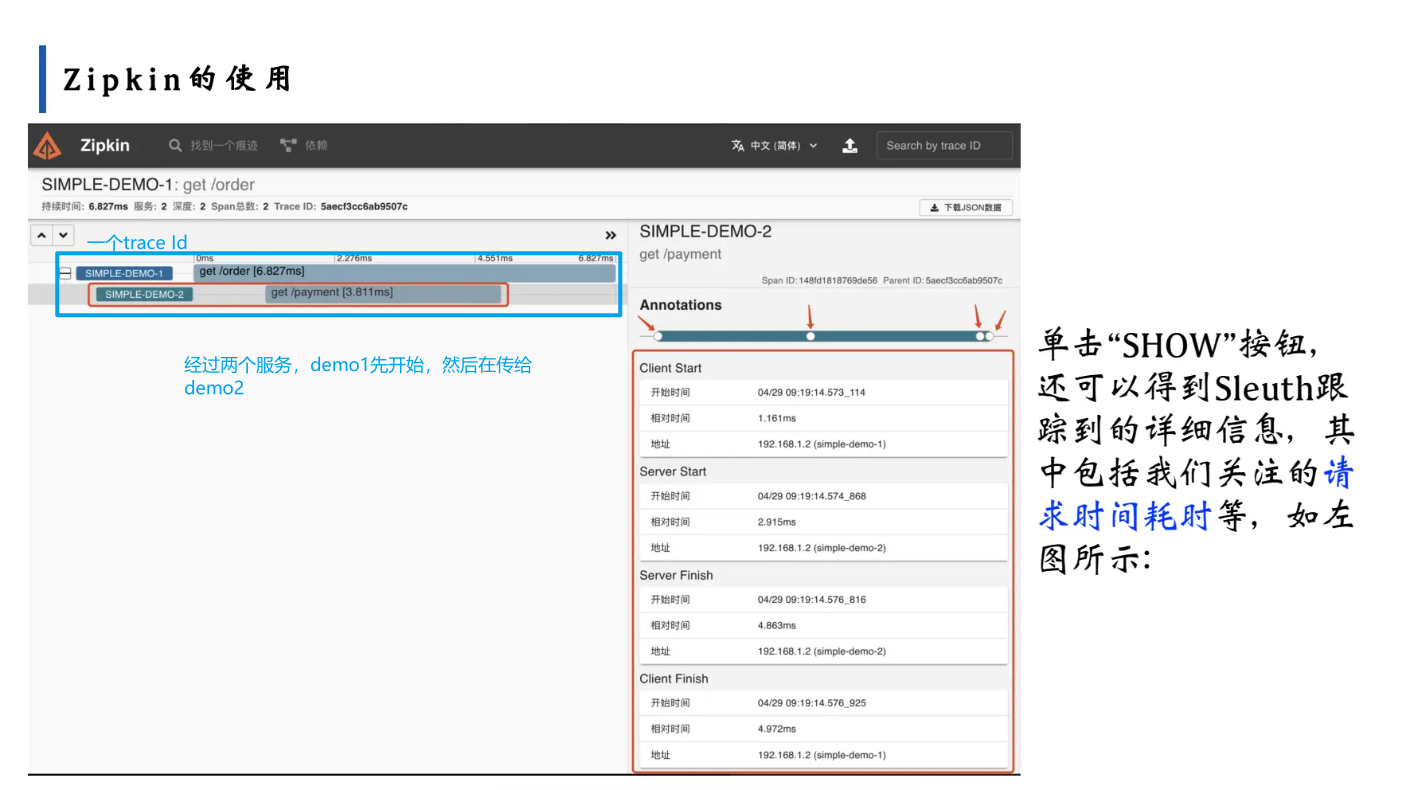This screenshot has height=790, width=1410.
Task: Click the SIMPLE-DEMO-2 detail panel title
Action: [x=706, y=232]
